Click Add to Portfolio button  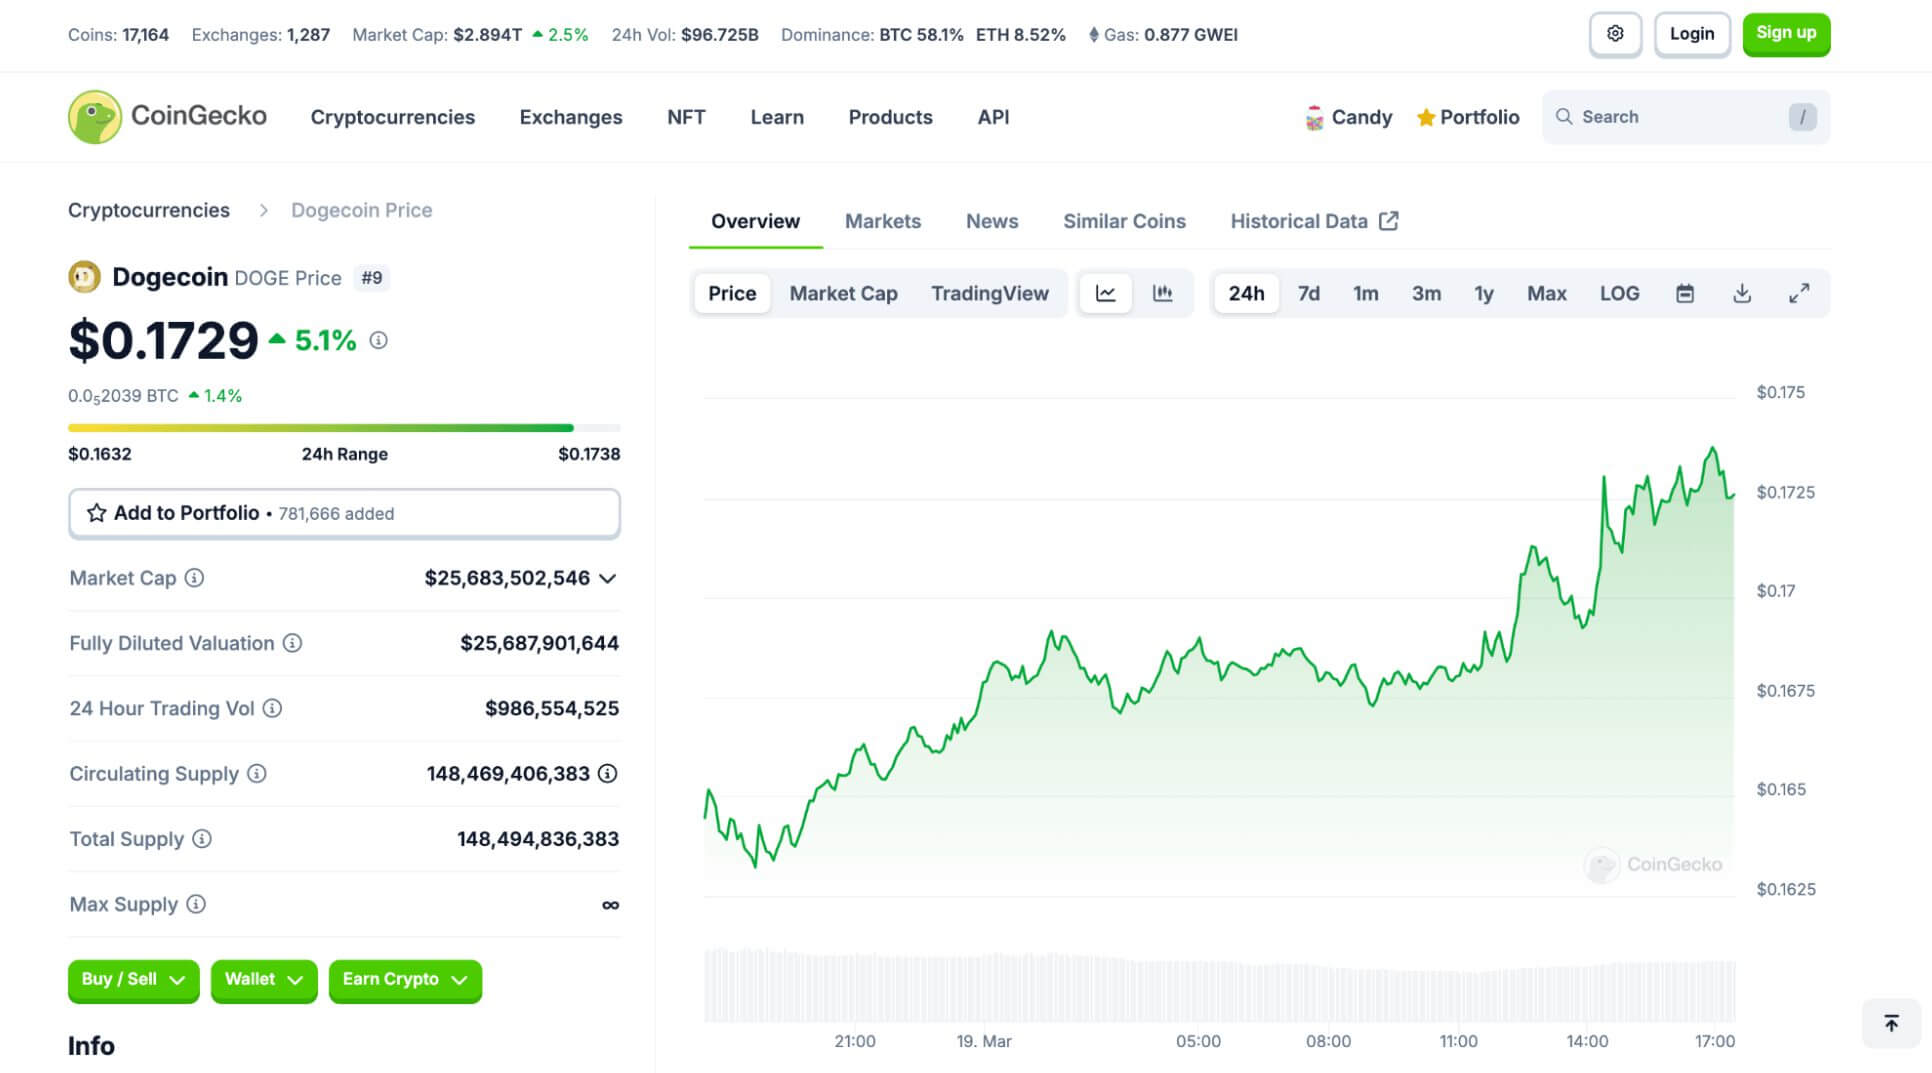[344, 513]
